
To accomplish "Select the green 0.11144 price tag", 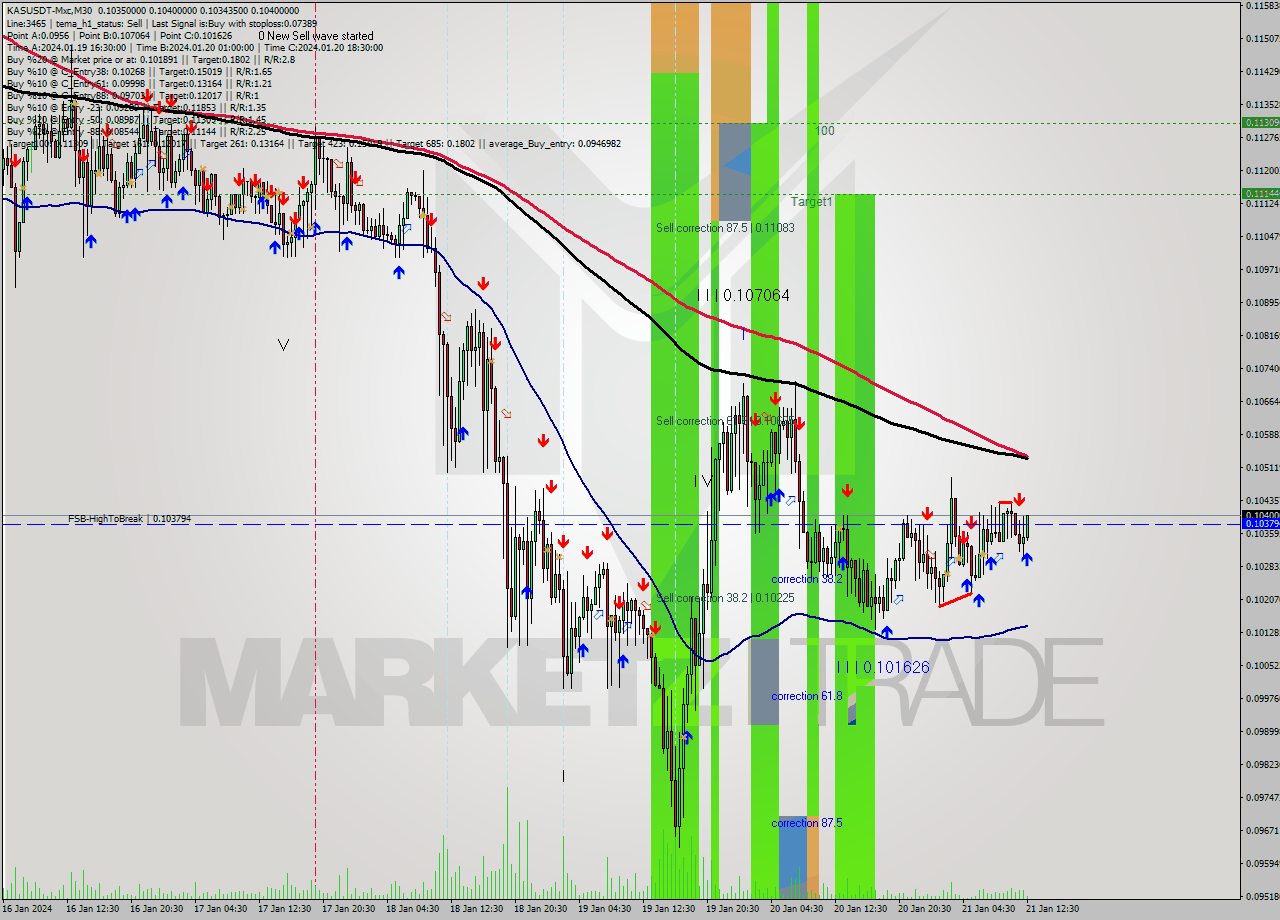I will coord(1260,194).
